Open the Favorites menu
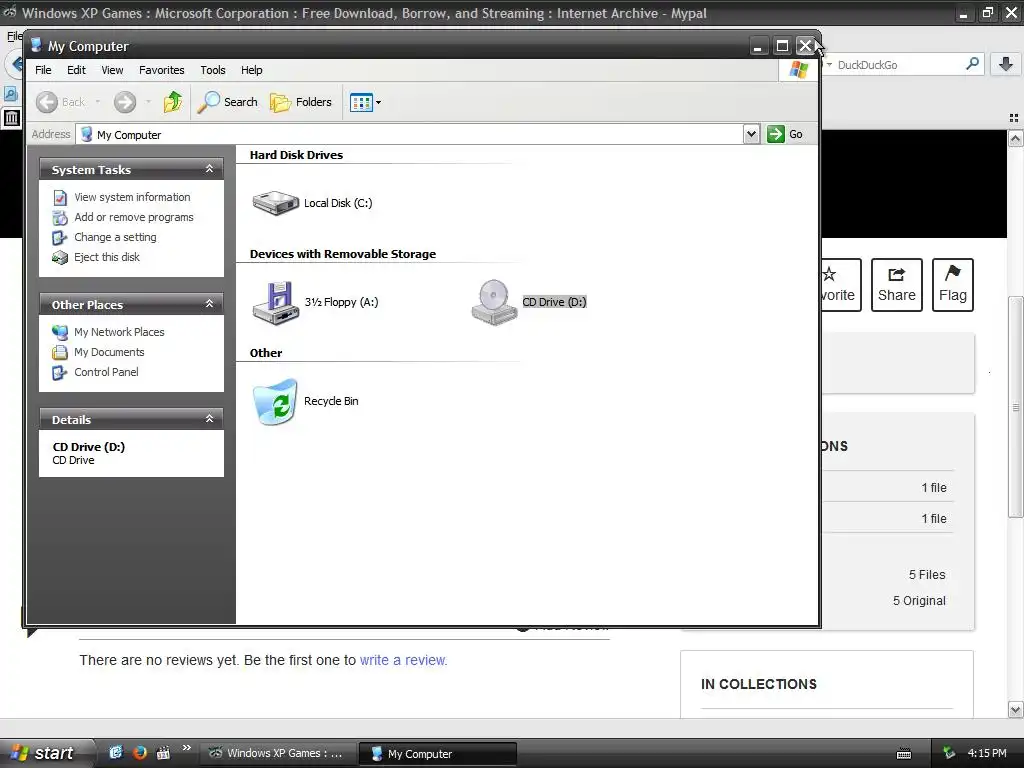 (161, 70)
